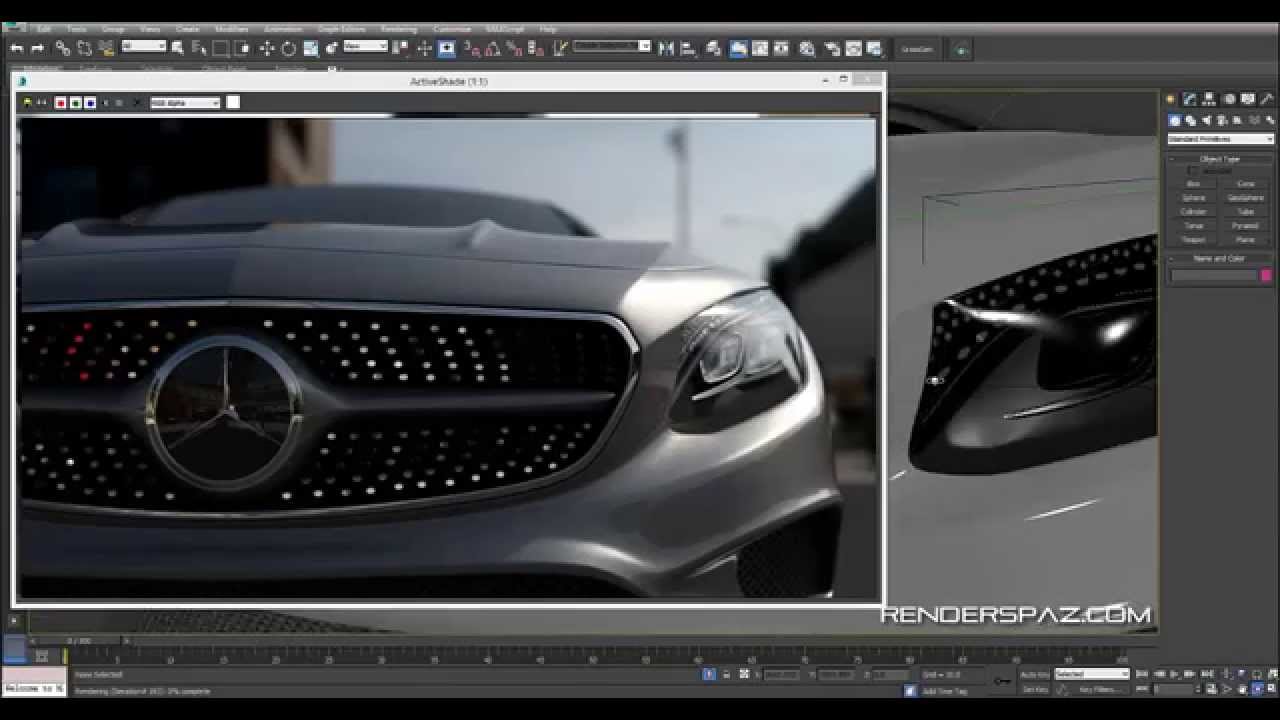Open the channel dropdown in ActiveShade window

point(185,102)
